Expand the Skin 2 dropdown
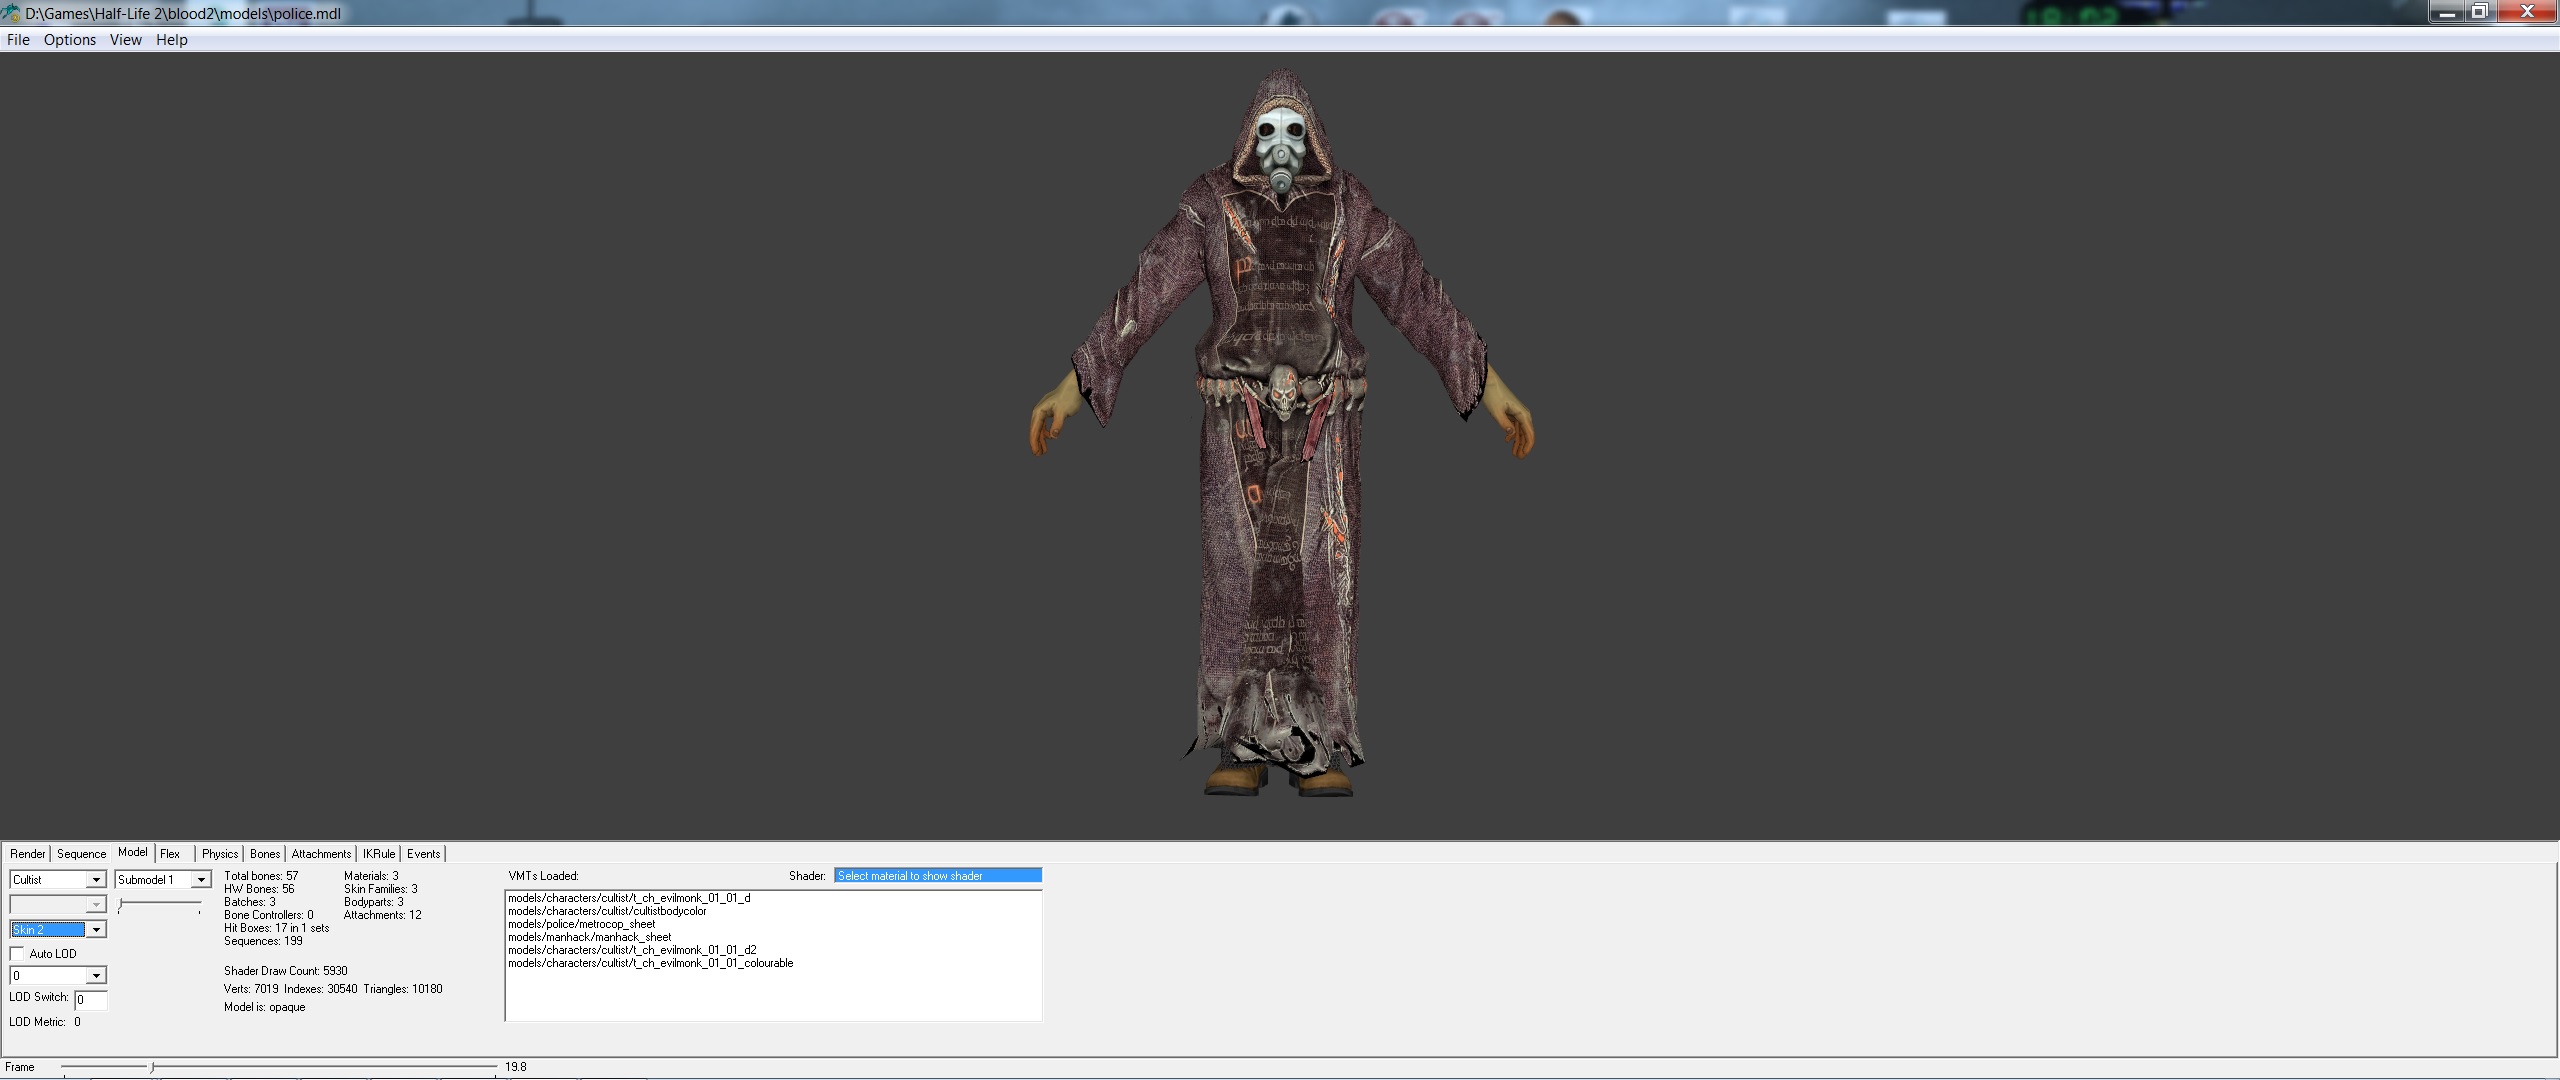The image size is (2560, 1080). [x=96, y=930]
